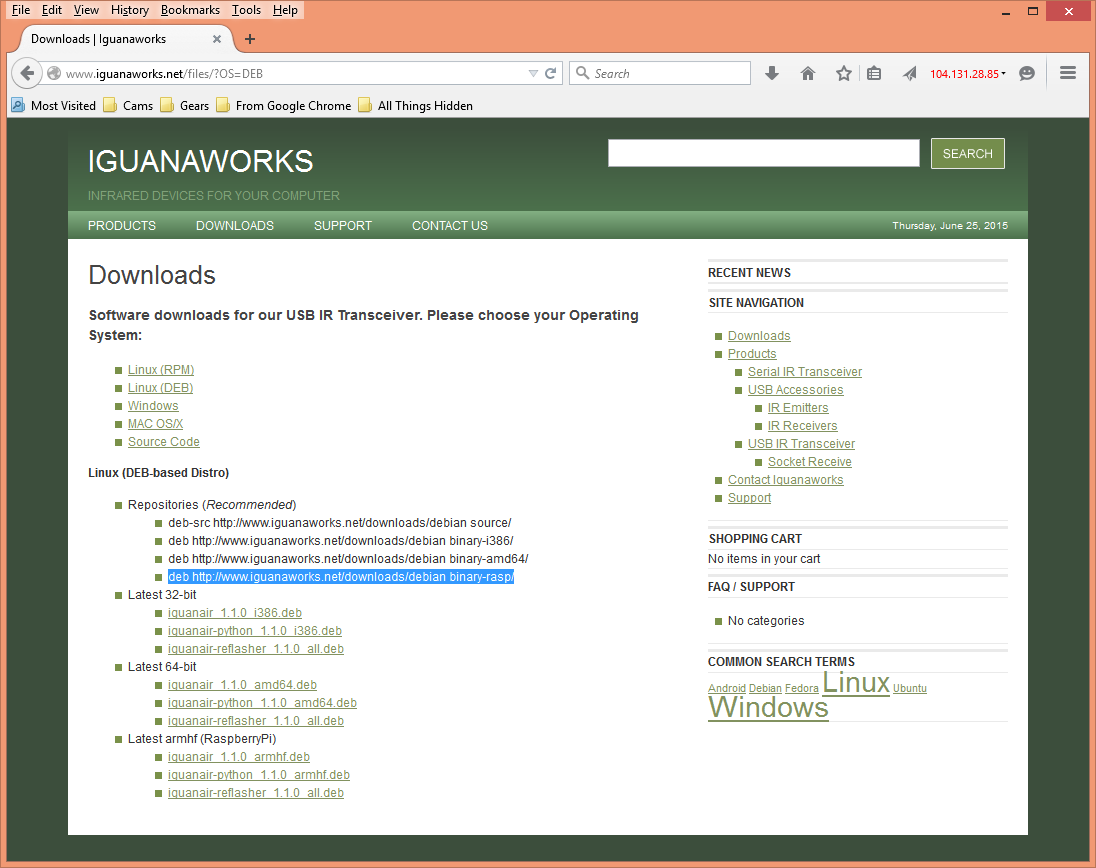Image resolution: width=1096 pixels, height=868 pixels.
Task: Open DOWNLOADS in the site navigation bar
Action: [235, 226]
